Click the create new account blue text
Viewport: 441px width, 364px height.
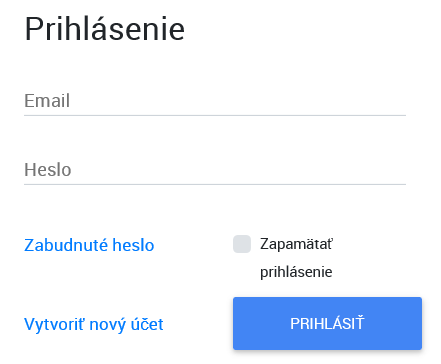(x=94, y=324)
